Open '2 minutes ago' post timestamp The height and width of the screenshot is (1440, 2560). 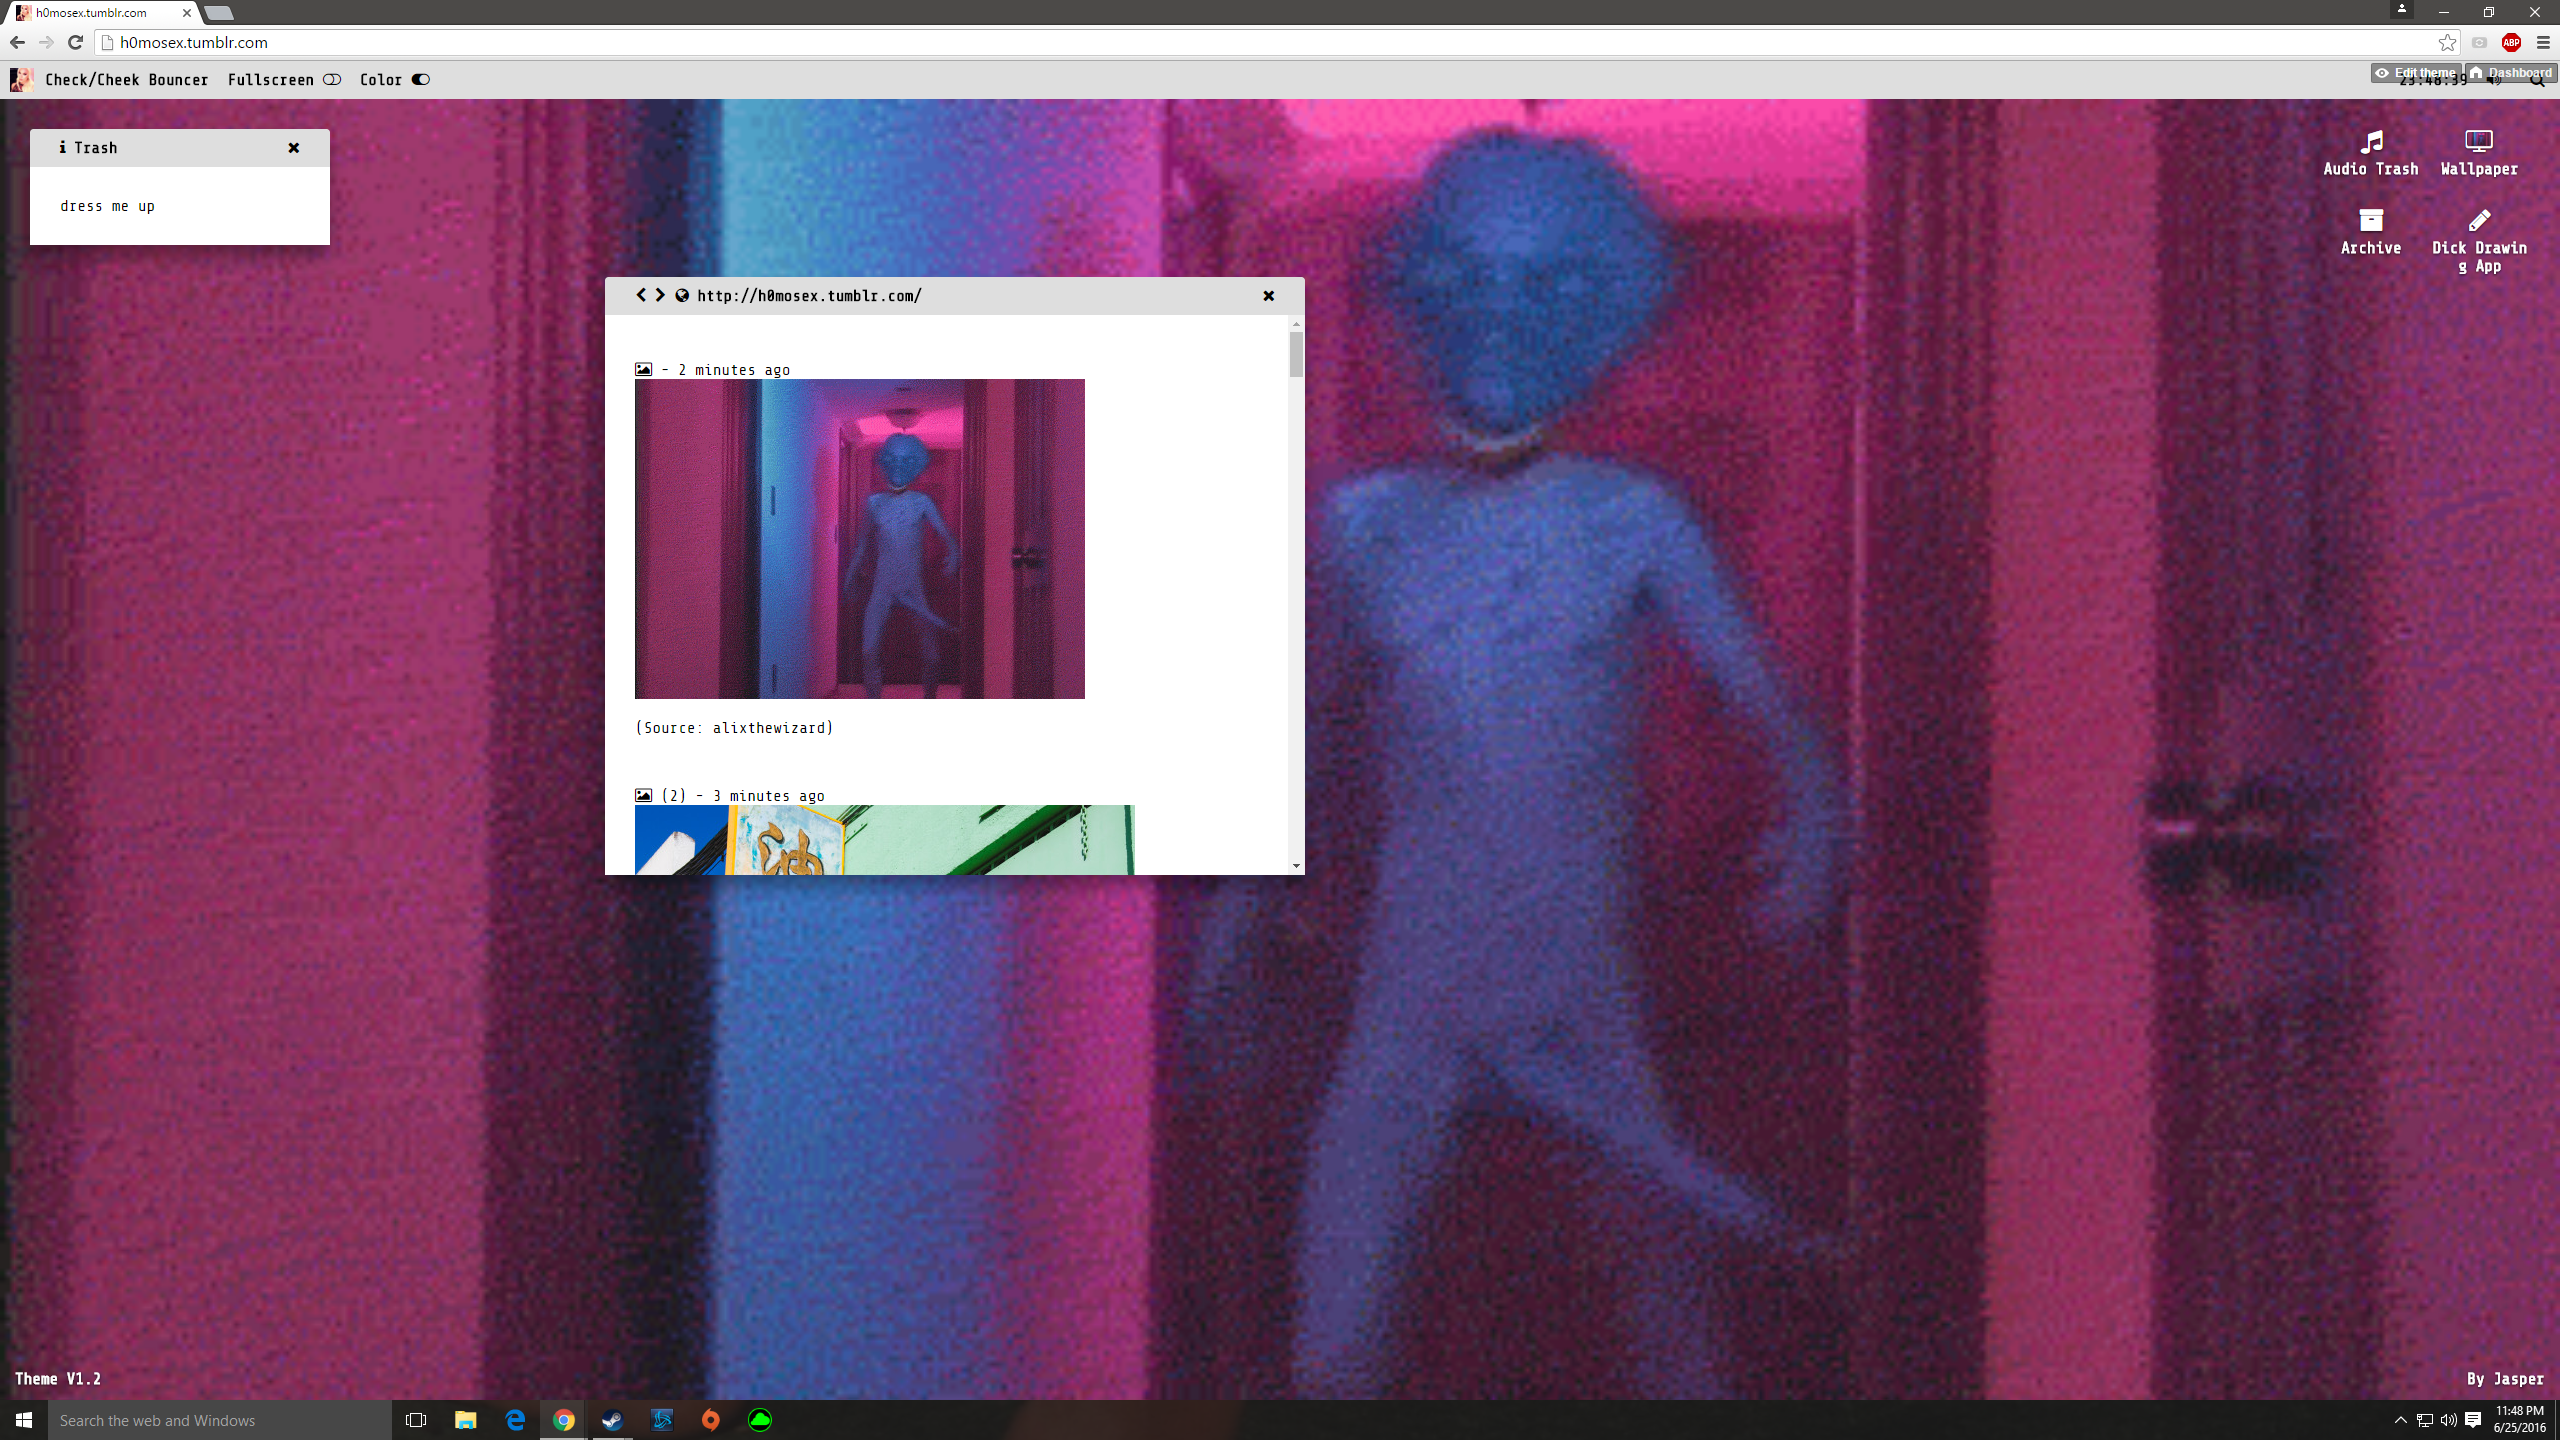point(734,370)
